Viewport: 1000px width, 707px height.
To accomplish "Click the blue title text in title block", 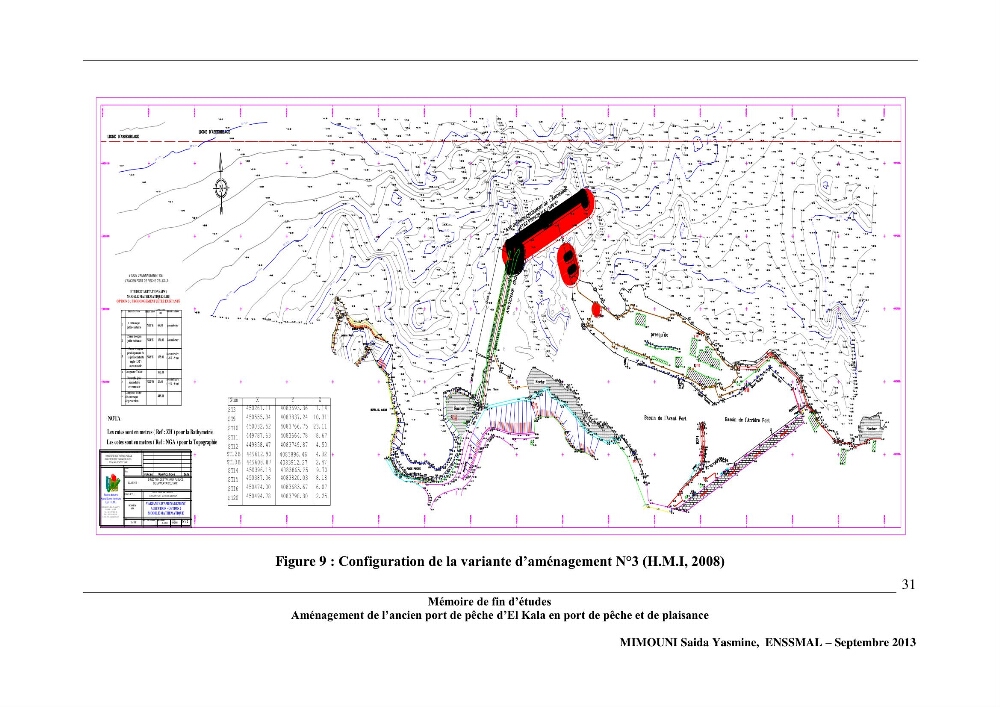I will pyautogui.click(x=165, y=508).
